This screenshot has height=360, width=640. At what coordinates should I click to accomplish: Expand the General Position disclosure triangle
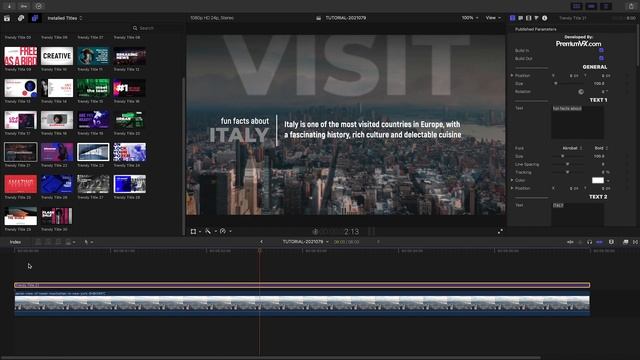point(512,76)
